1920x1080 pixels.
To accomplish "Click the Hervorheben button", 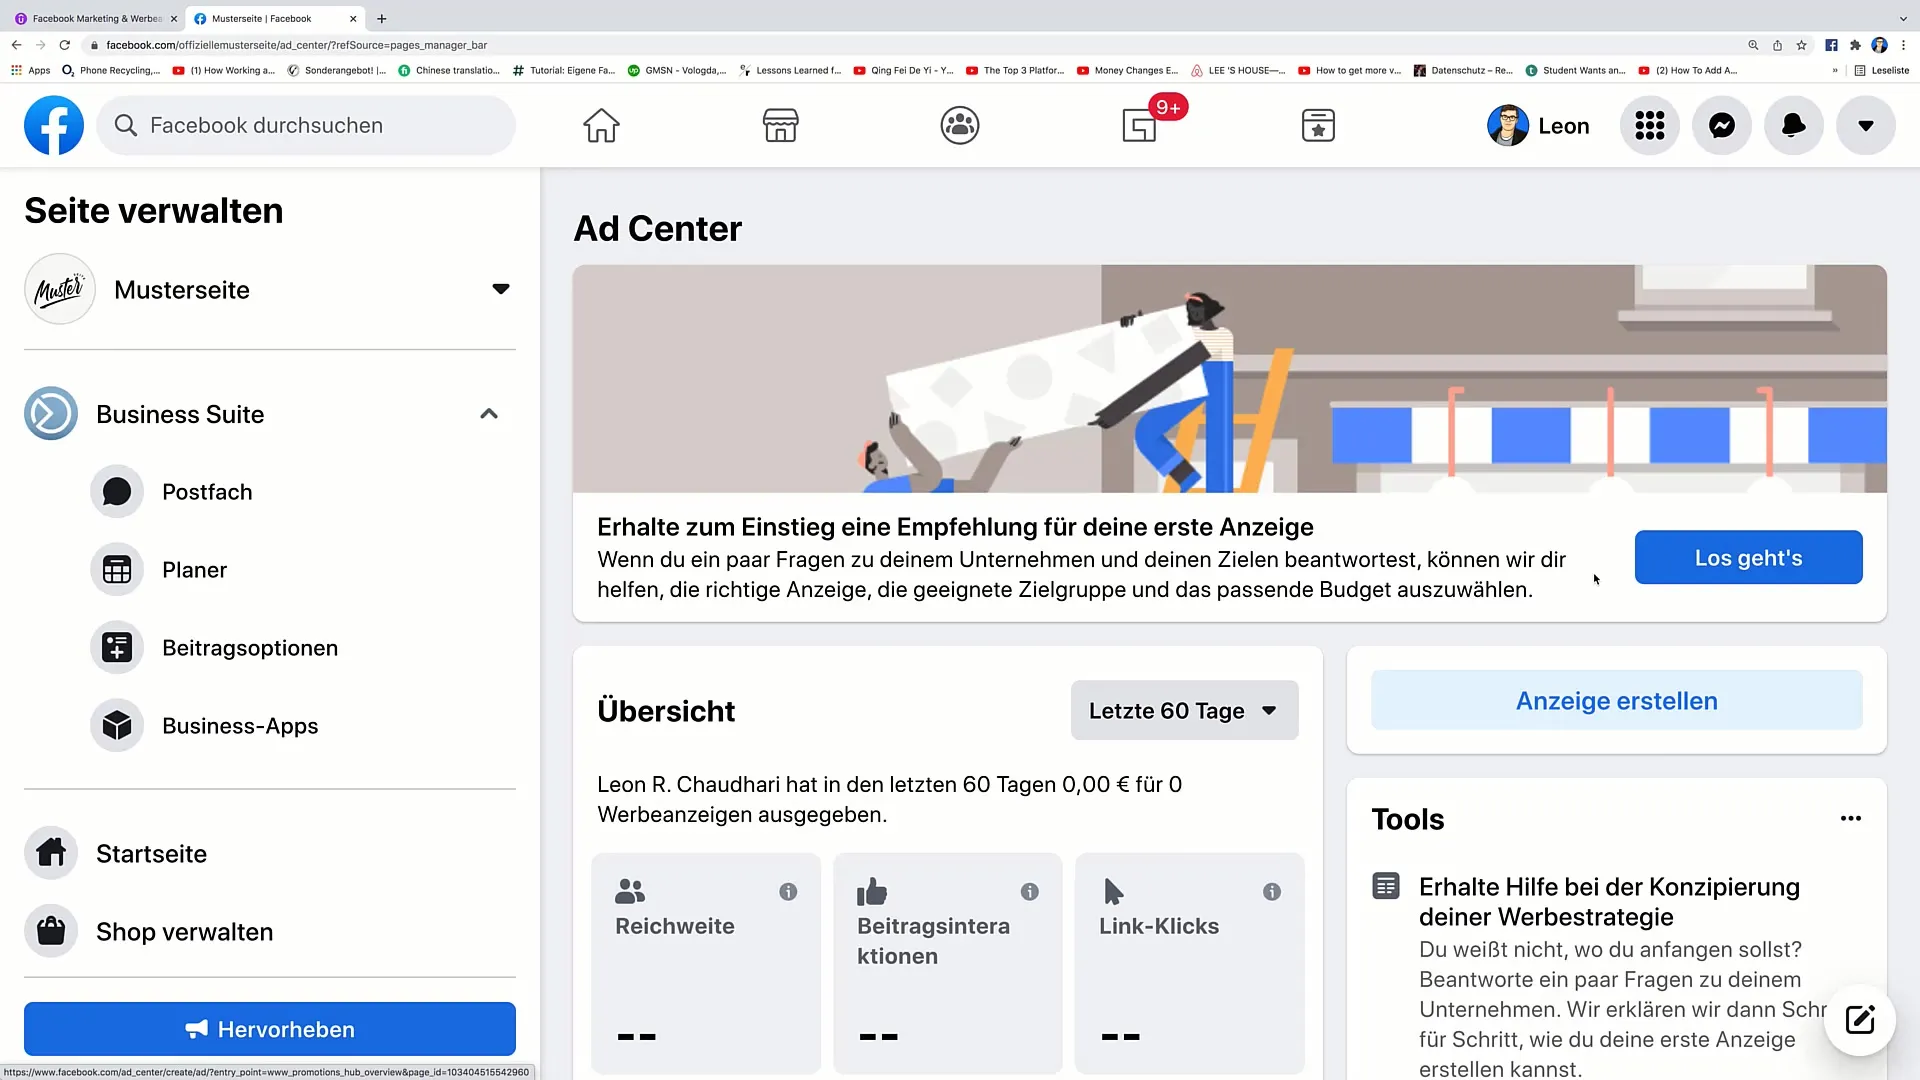I will (x=270, y=1029).
